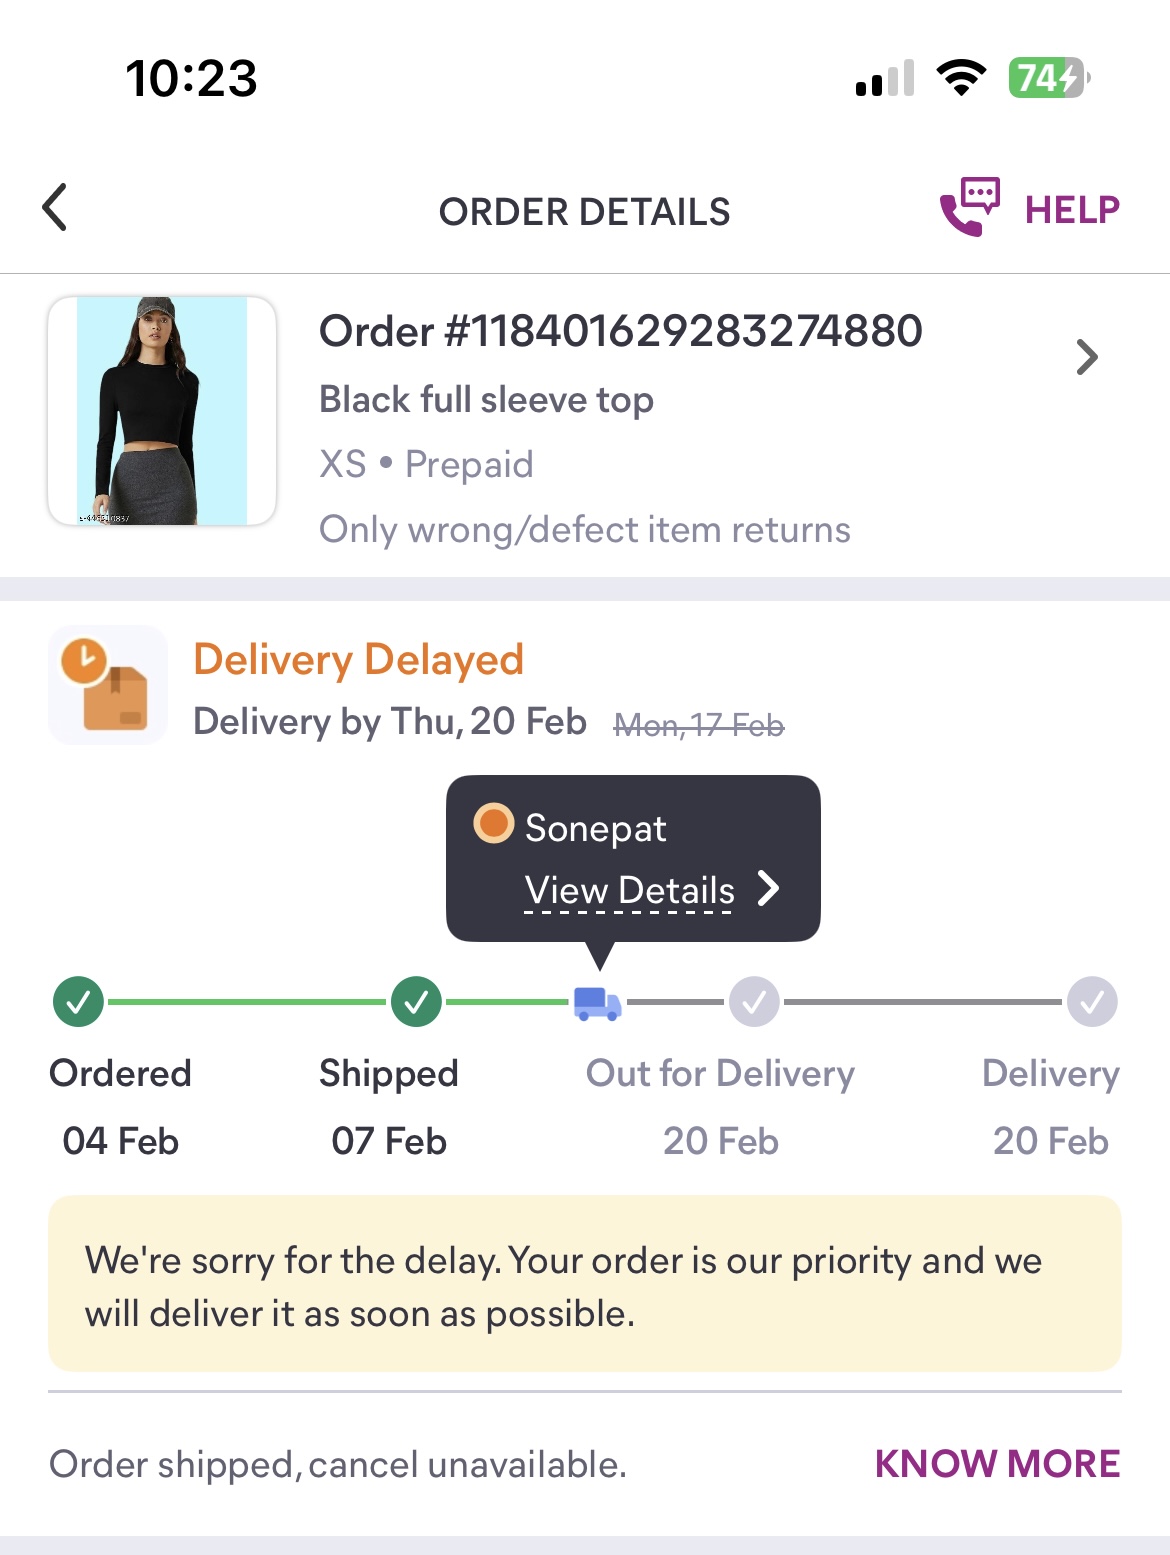
Task: Tap the delayed delivery package clock icon
Action: point(107,685)
